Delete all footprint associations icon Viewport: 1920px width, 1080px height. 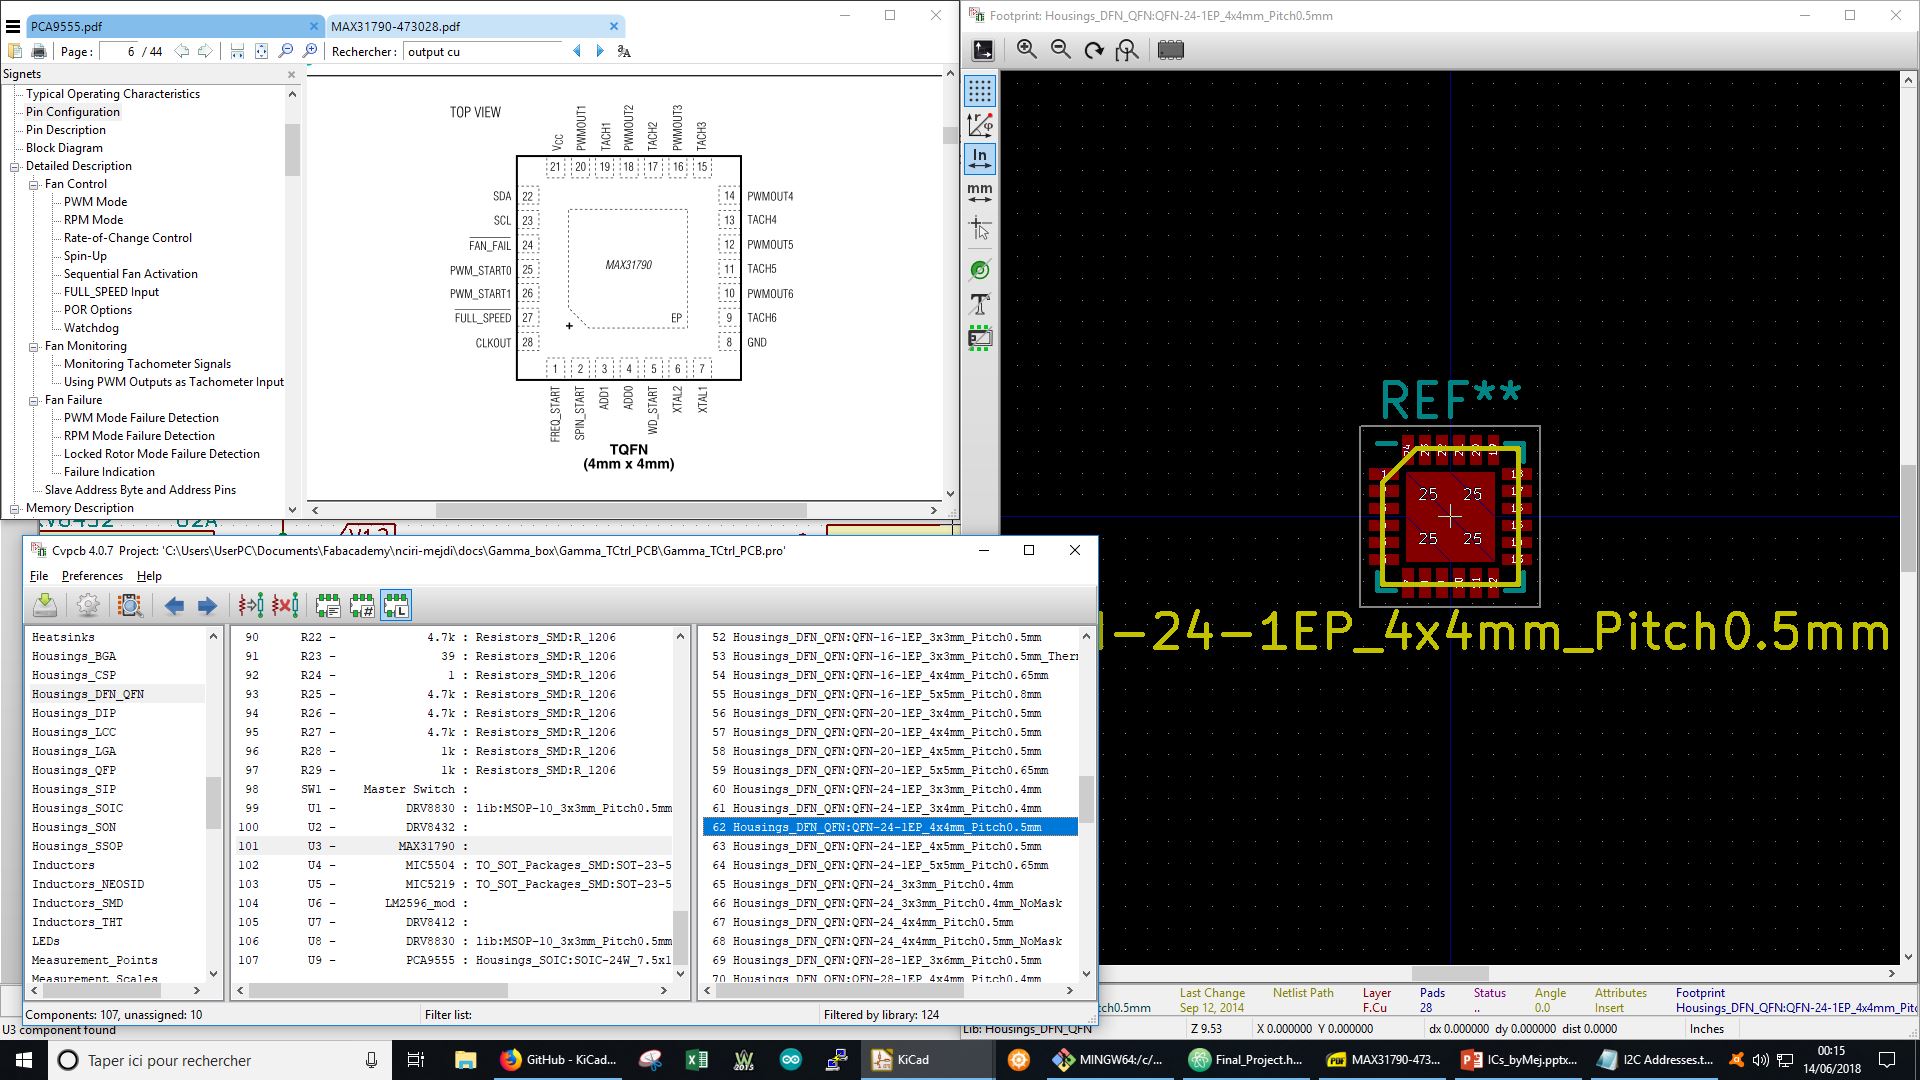[285, 605]
